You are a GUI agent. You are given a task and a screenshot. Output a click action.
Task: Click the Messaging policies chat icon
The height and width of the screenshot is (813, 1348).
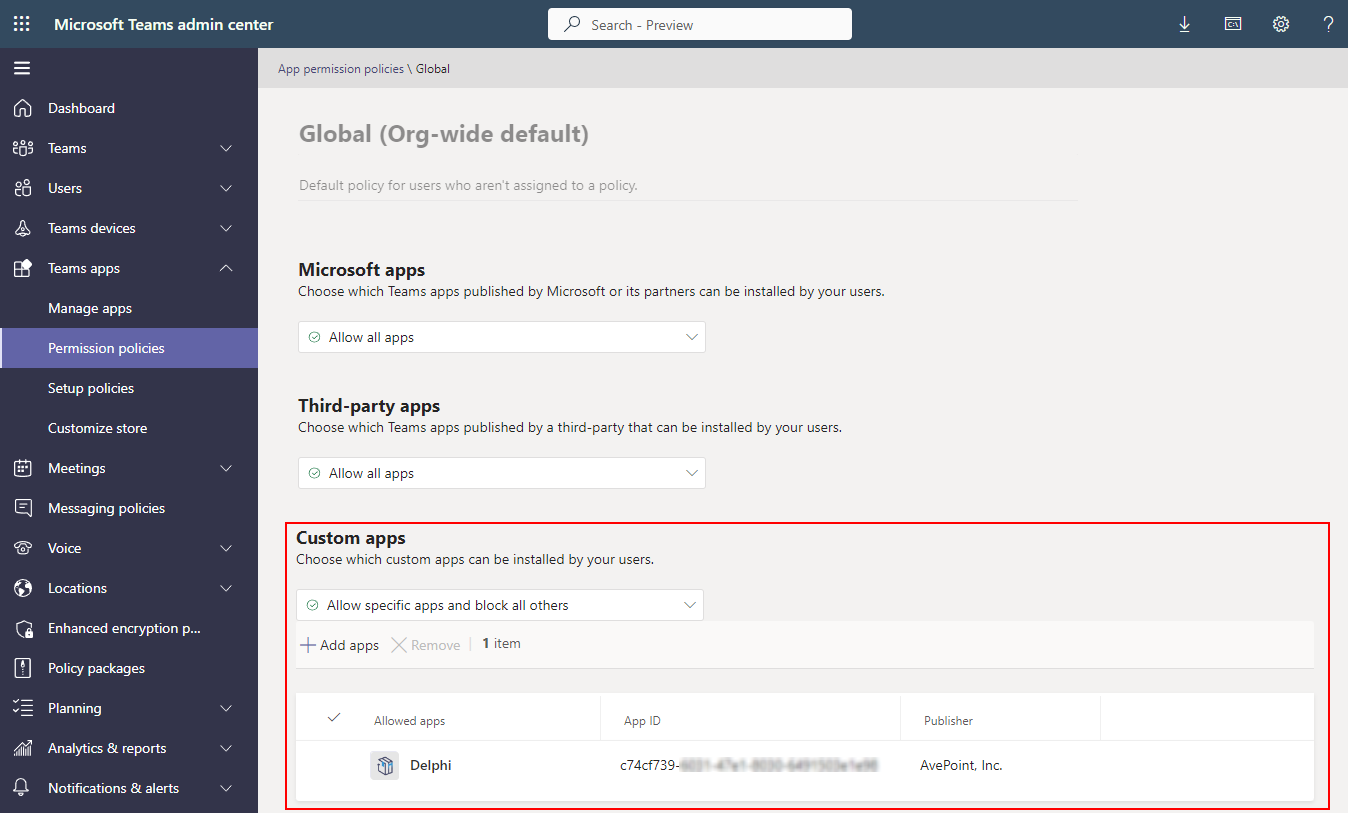tap(23, 508)
